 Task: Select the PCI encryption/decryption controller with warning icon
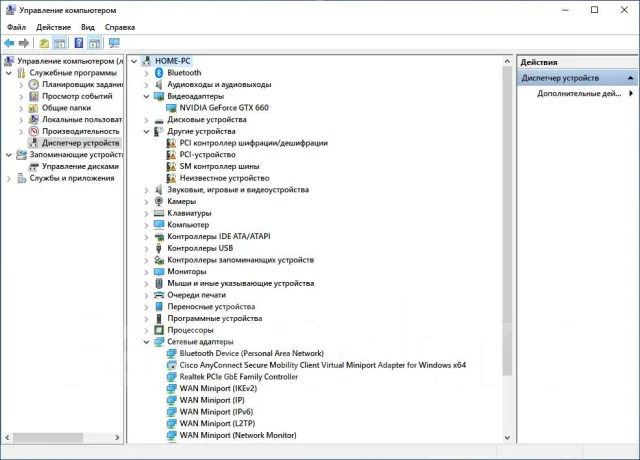(253, 143)
